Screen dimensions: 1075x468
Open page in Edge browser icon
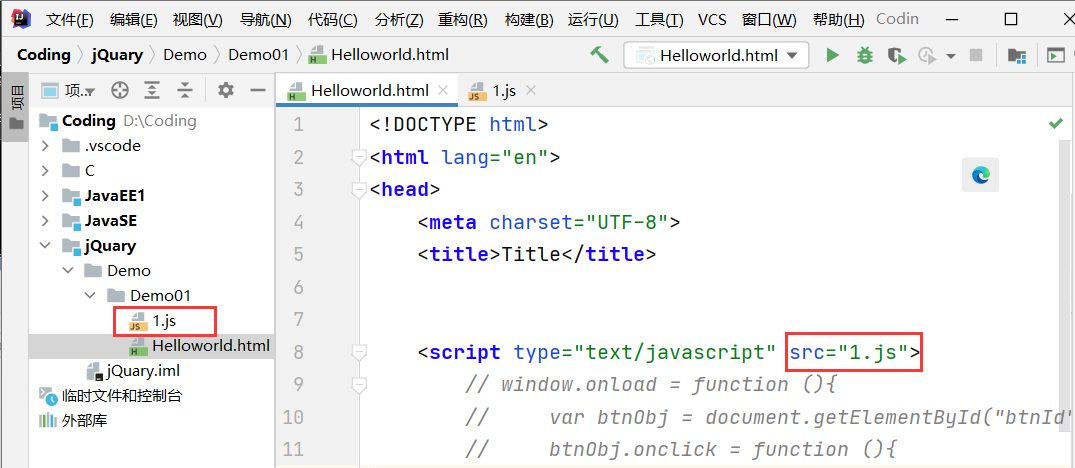tap(980, 175)
